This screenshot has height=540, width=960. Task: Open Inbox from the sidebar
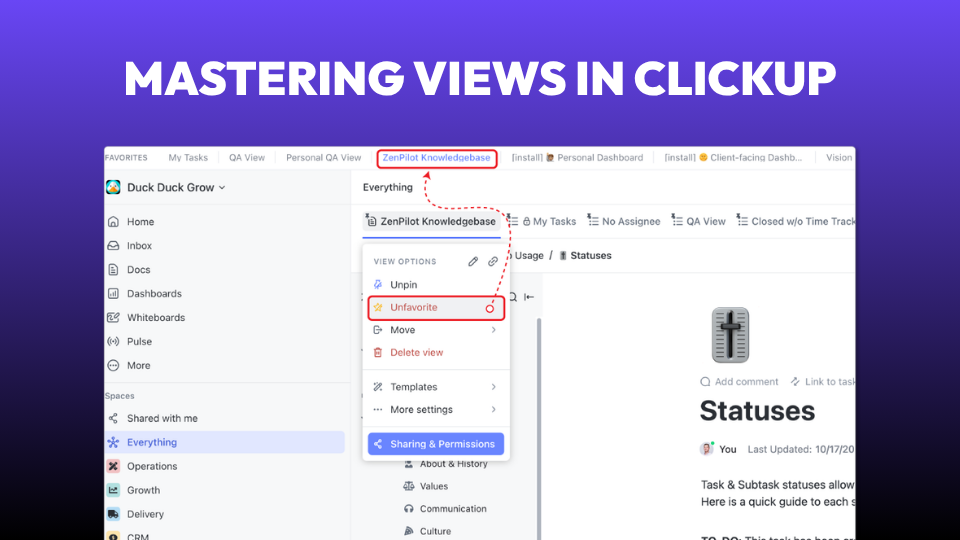click(x=139, y=246)
